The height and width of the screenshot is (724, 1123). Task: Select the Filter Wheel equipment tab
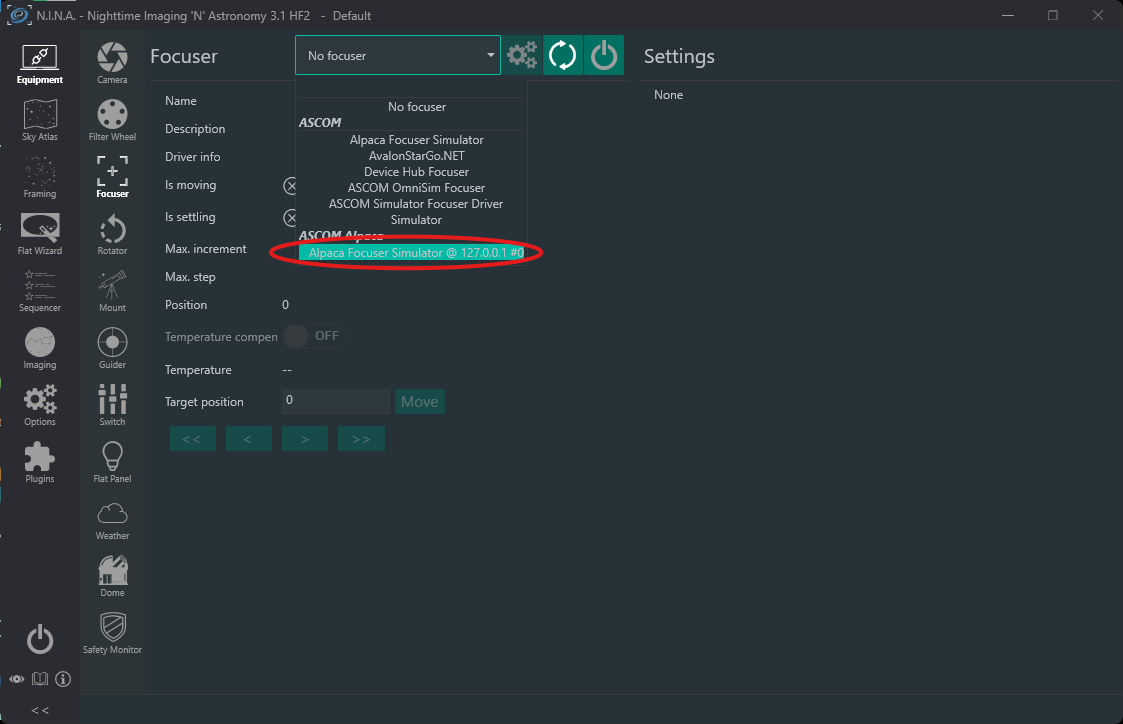click(x=112, y=121)
